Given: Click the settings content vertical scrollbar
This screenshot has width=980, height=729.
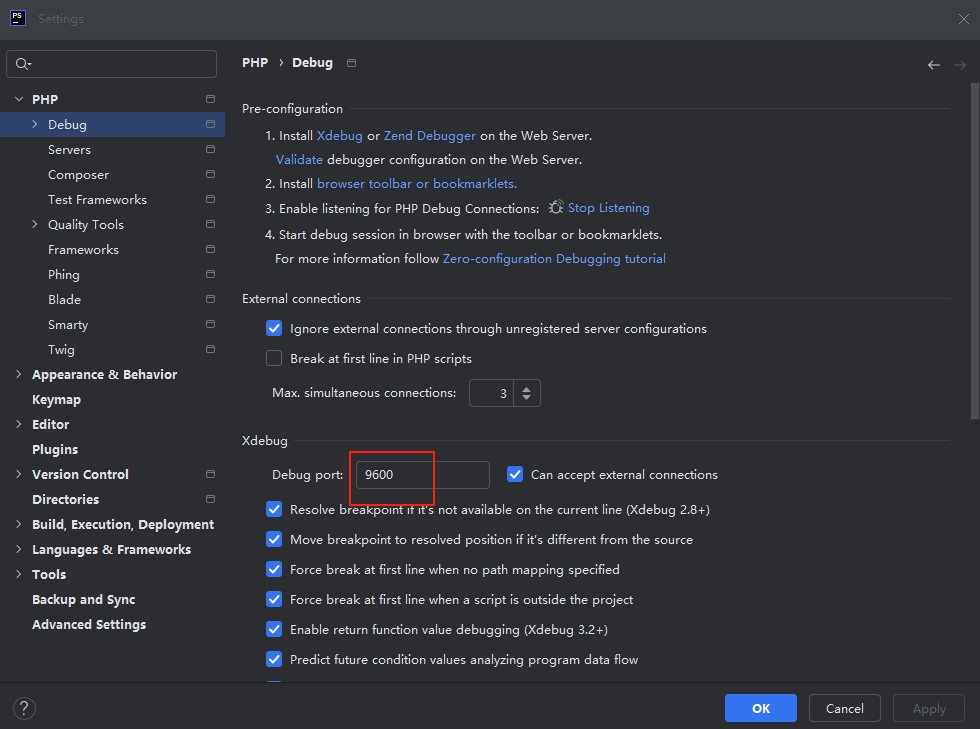Looking at the screenshot, I should tap(974, 251).
